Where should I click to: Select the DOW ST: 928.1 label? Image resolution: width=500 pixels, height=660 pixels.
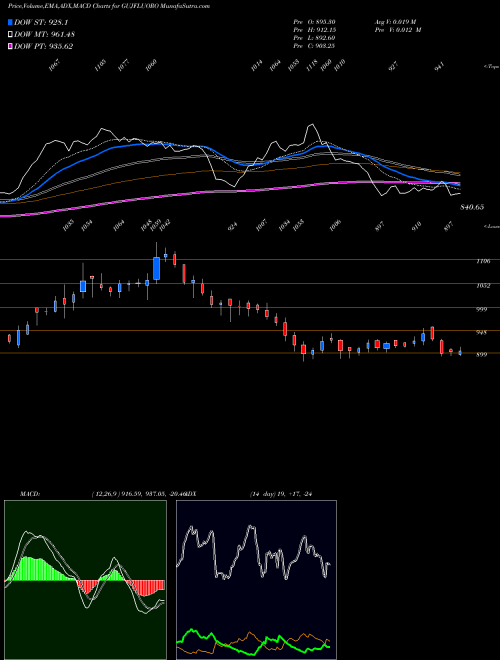41,22
